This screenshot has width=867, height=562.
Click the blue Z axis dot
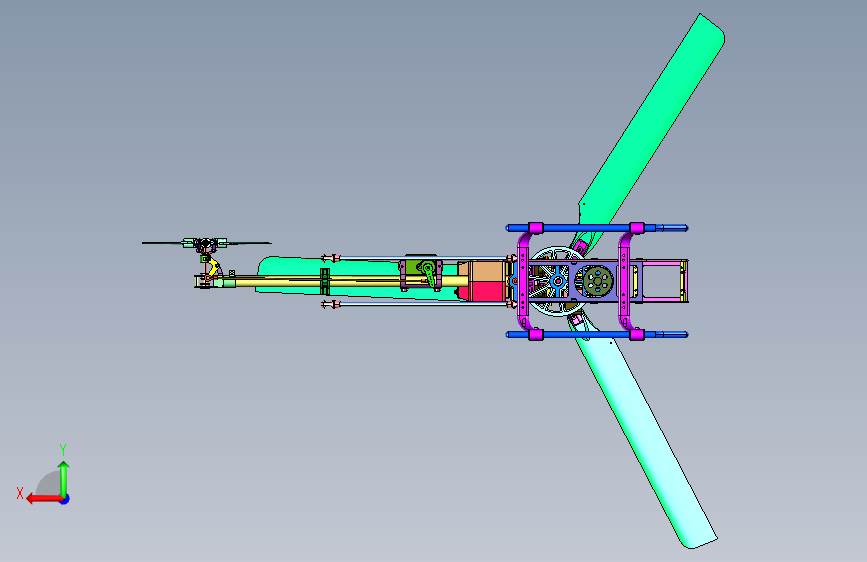65,499
